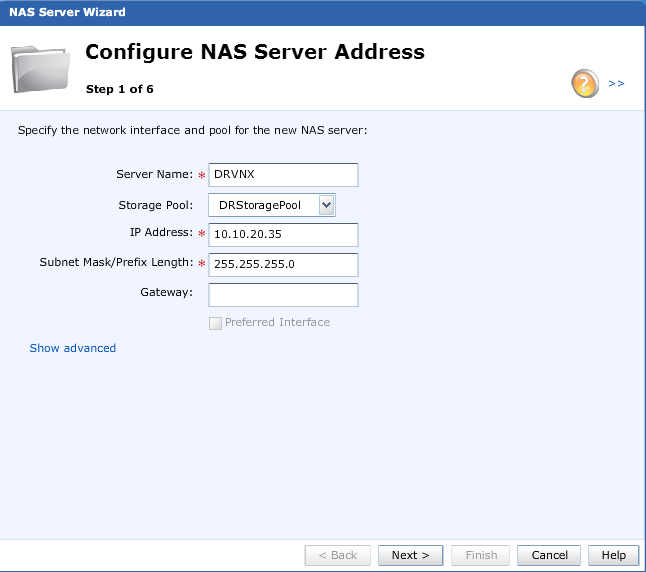Select the IP Address input field
The width and height of the screenshot is (646, 572).
click(x=283, y=234)
